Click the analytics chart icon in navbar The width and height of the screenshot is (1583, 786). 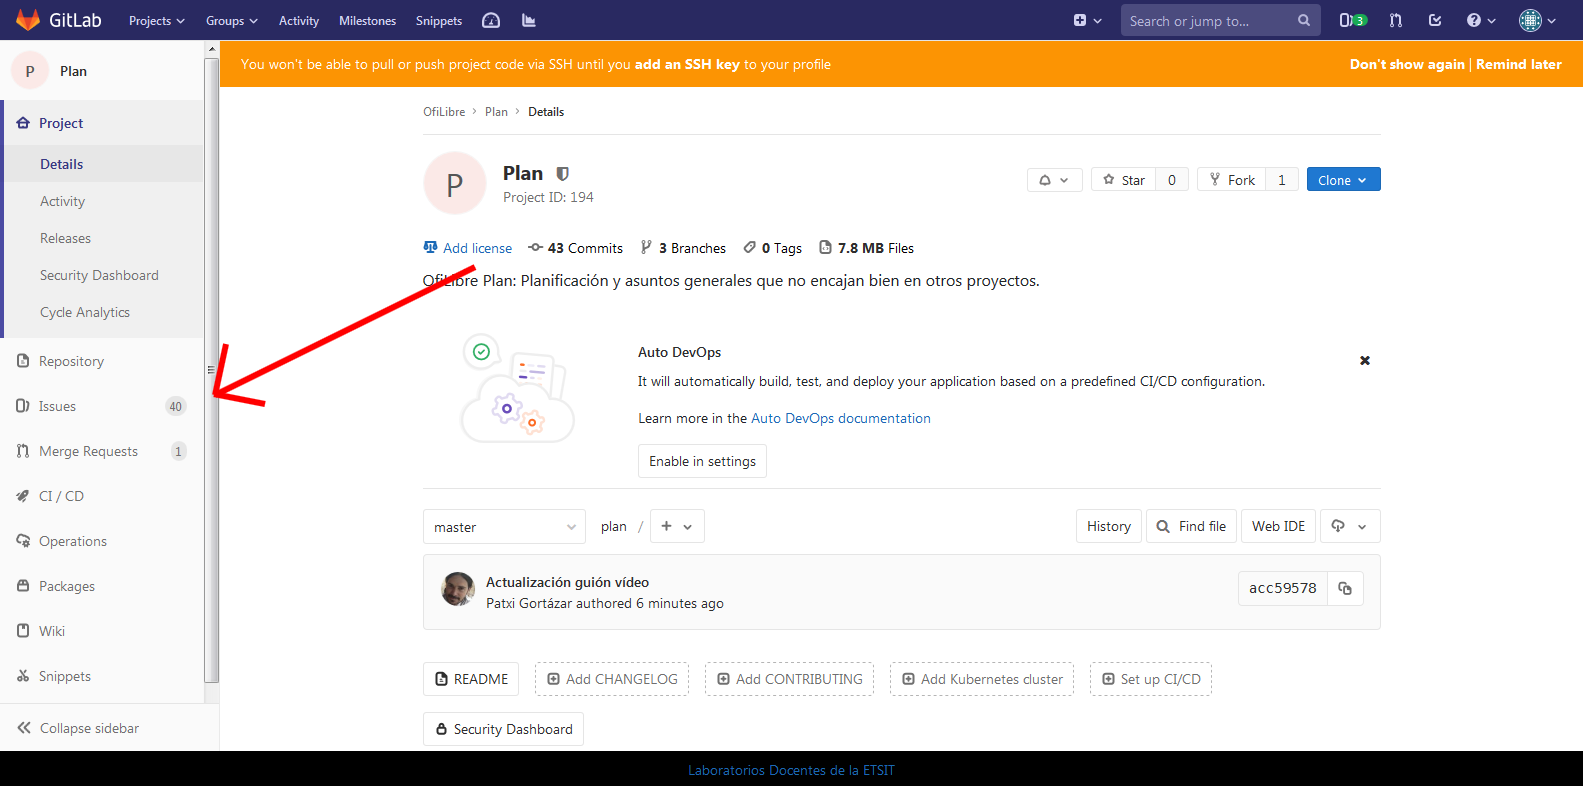529,20
